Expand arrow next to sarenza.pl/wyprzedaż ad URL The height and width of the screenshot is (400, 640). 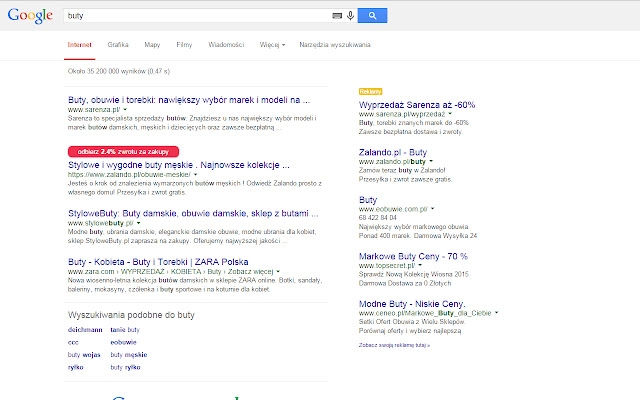click(450, 114)
